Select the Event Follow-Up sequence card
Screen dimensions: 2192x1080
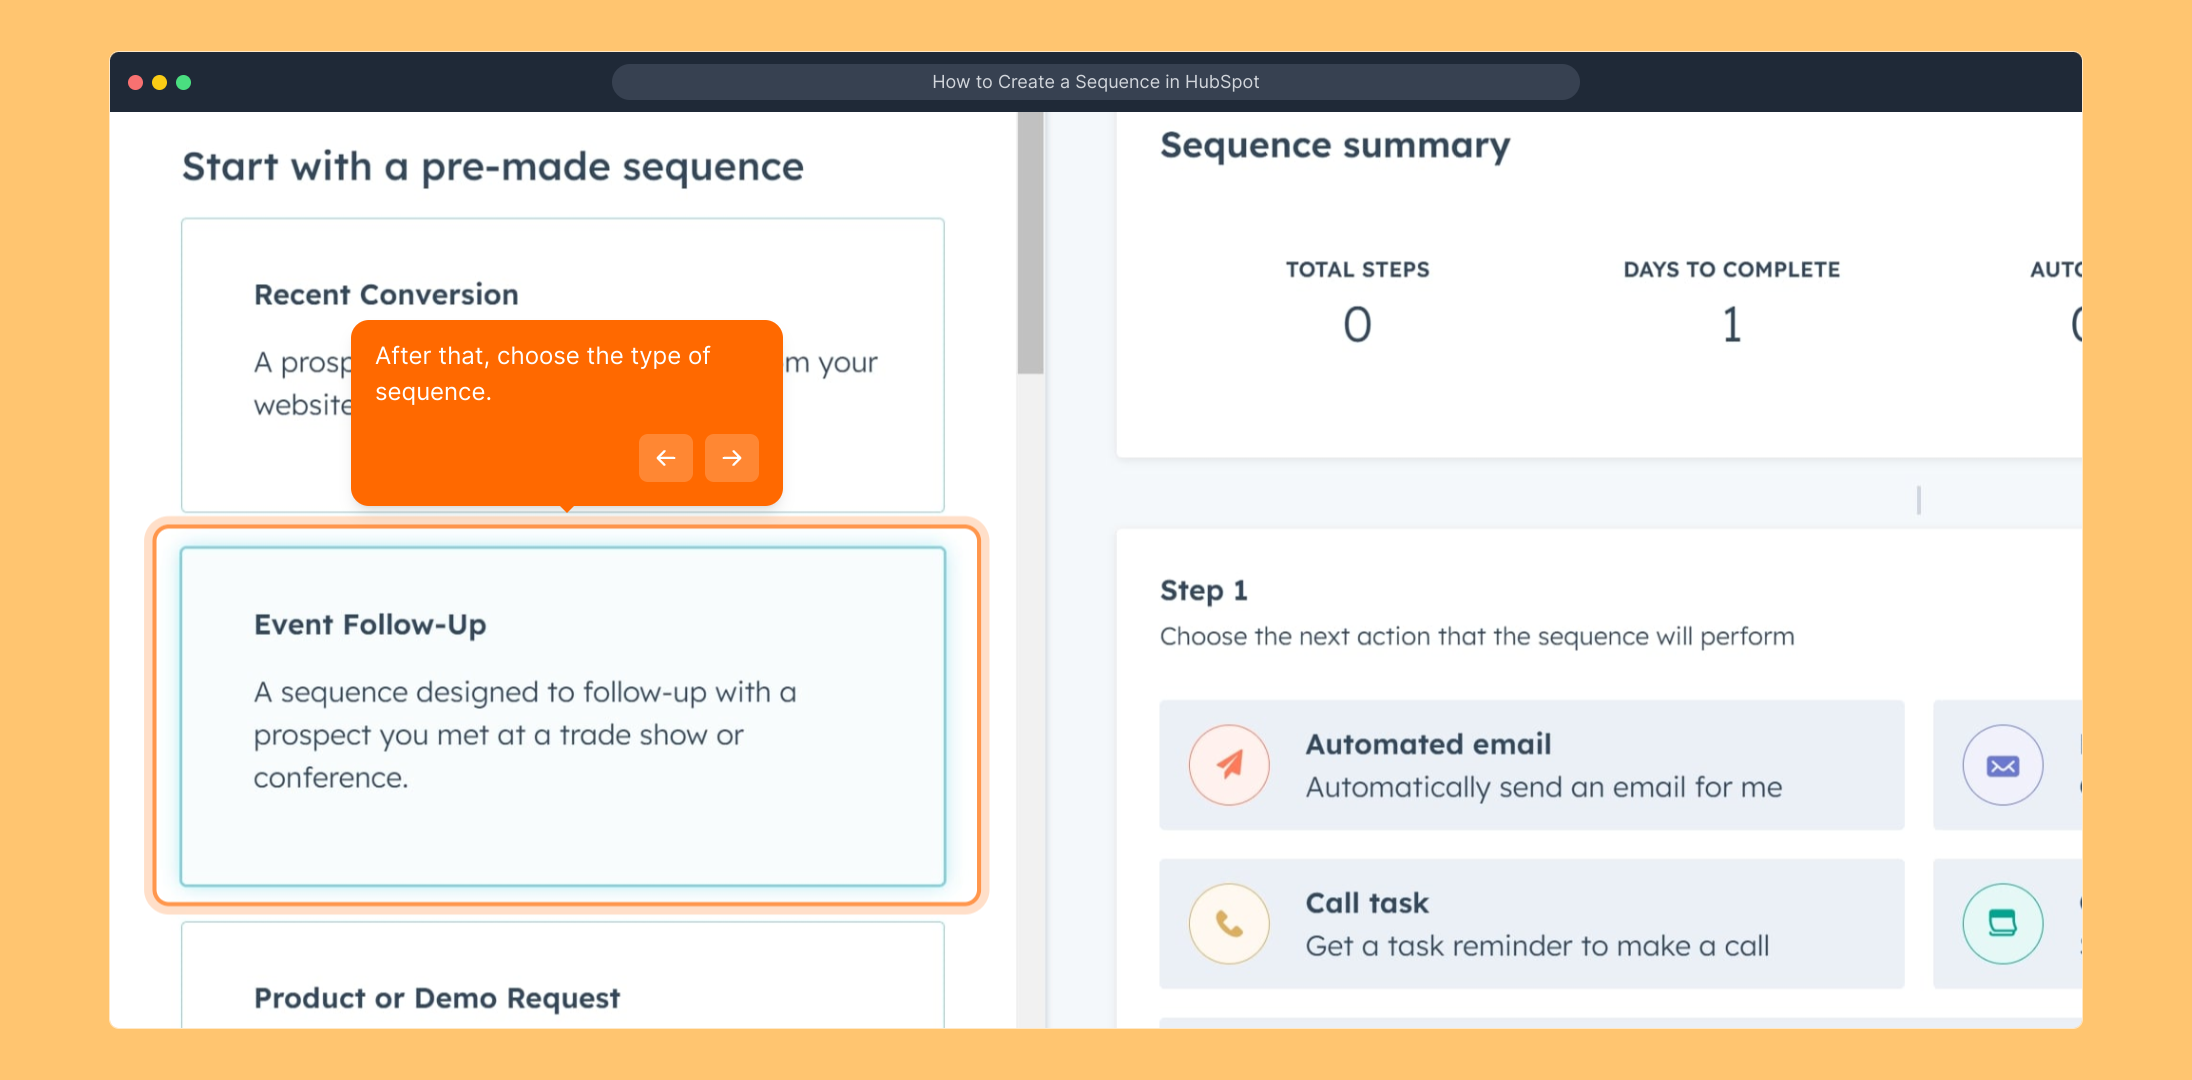(x=562, y=715)
